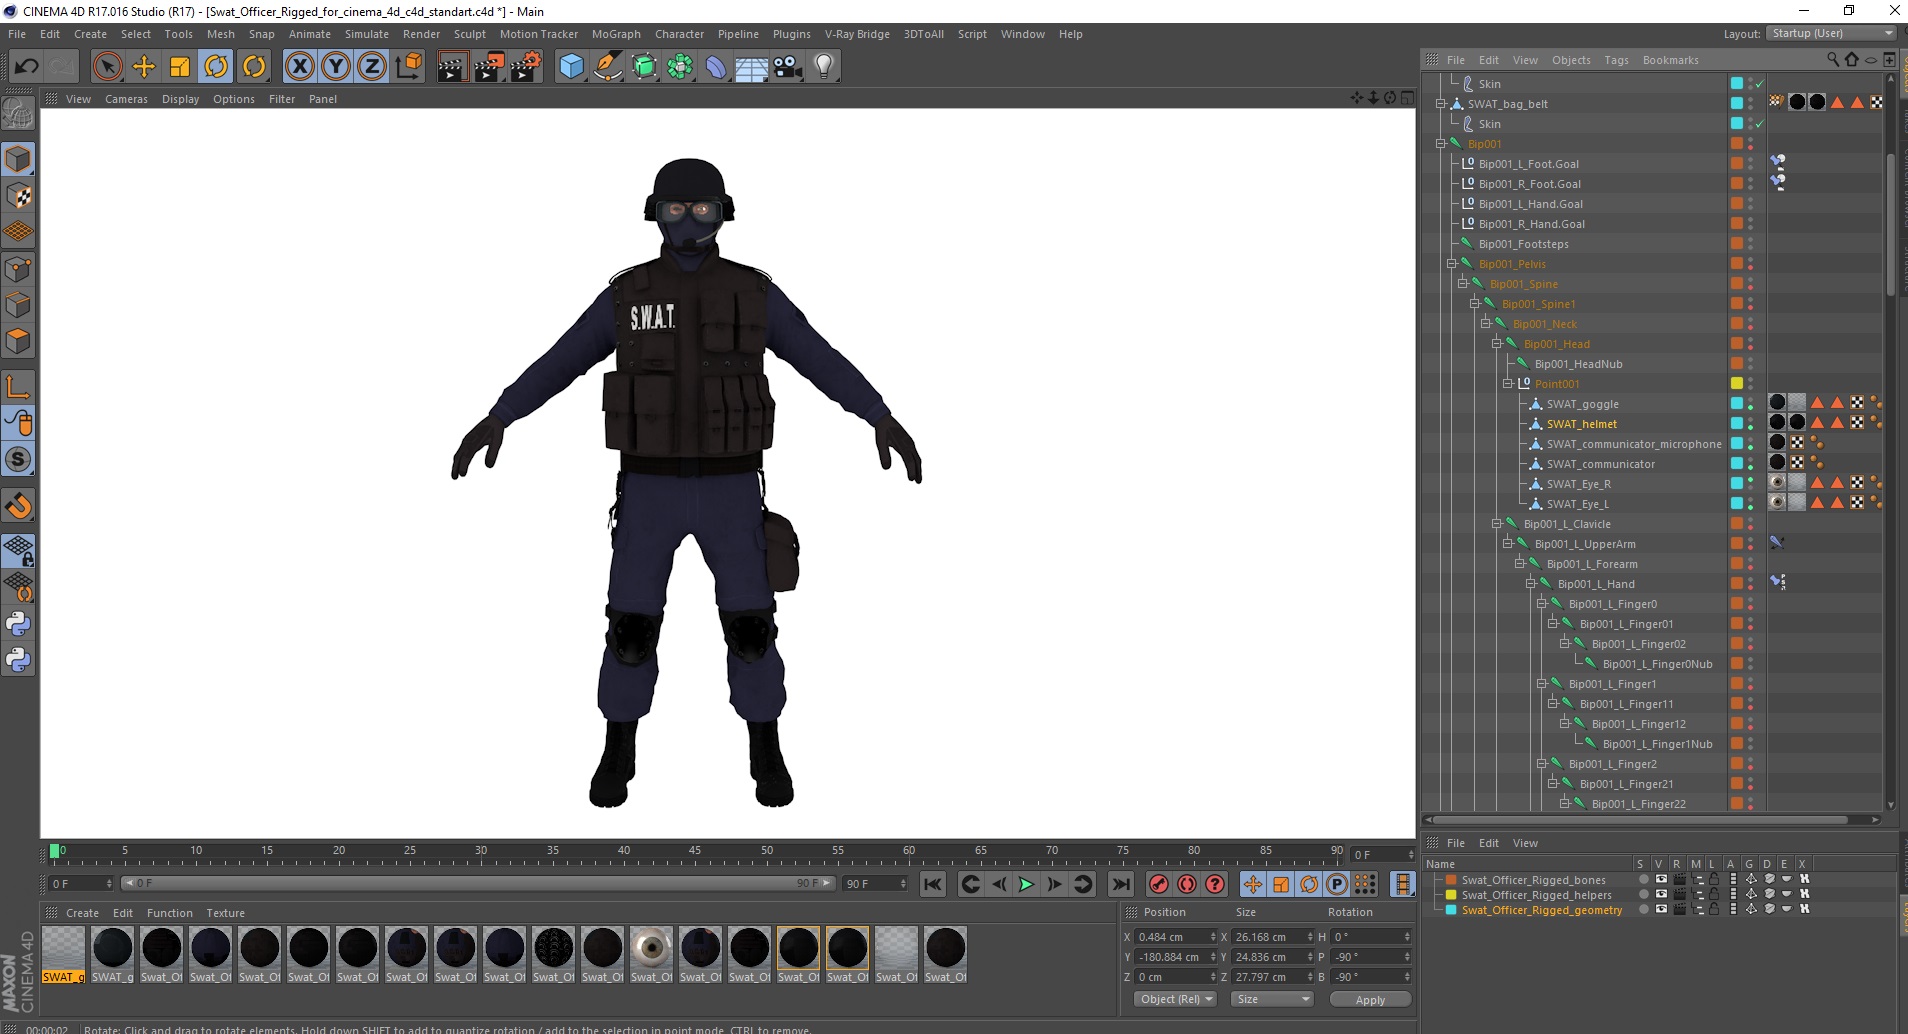Click the first Python script icon
Image resolution: width=1908 pixels, height=1034 pixels.
19,624
